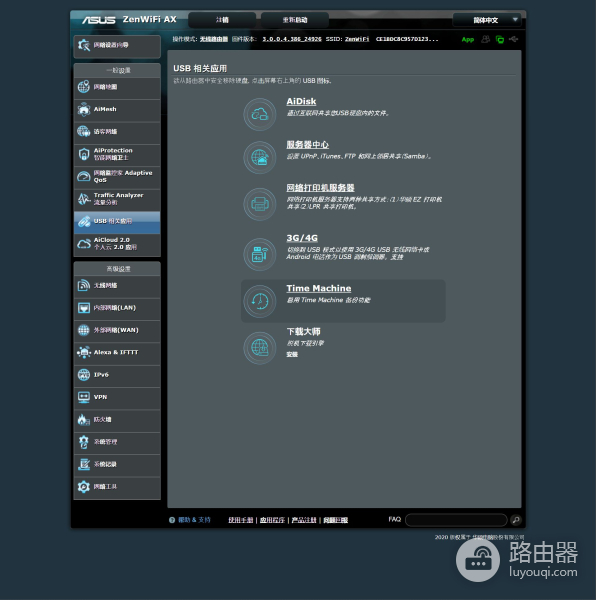Open the AiDisk title link
This screenshot has width=596, height=600.
(x=301, y=102)
